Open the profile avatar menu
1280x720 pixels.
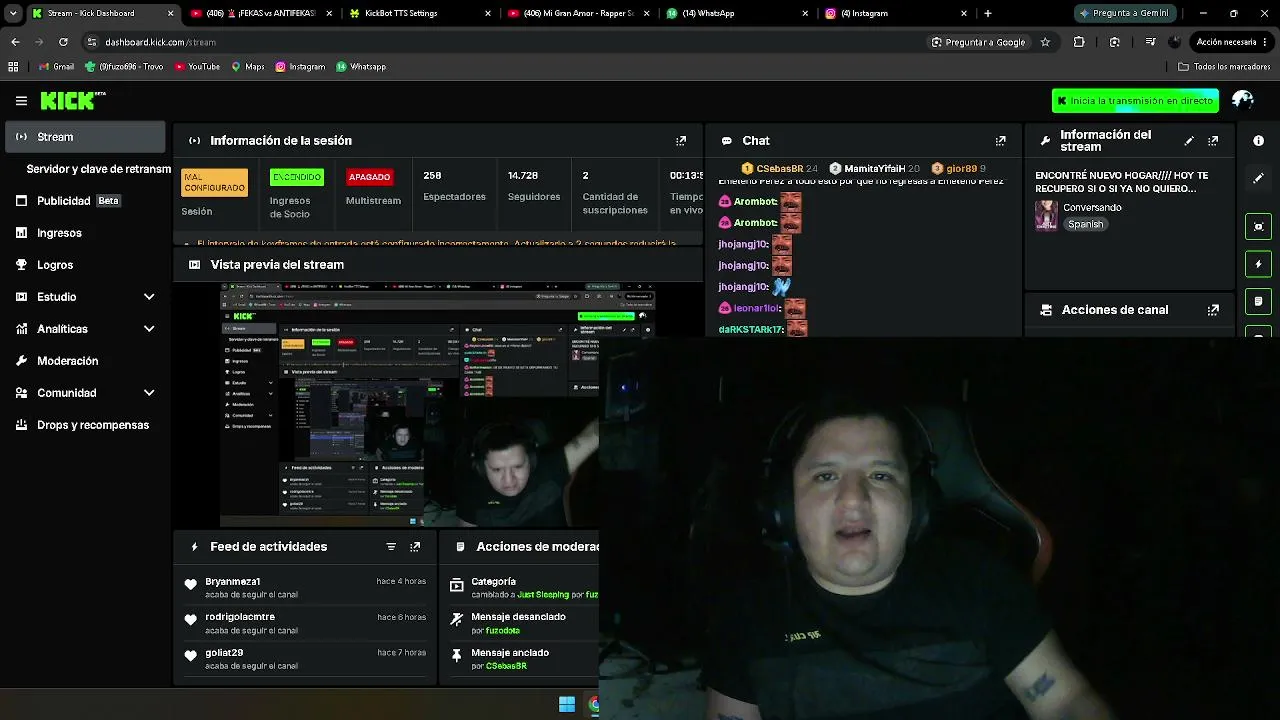click(1243, 100)
